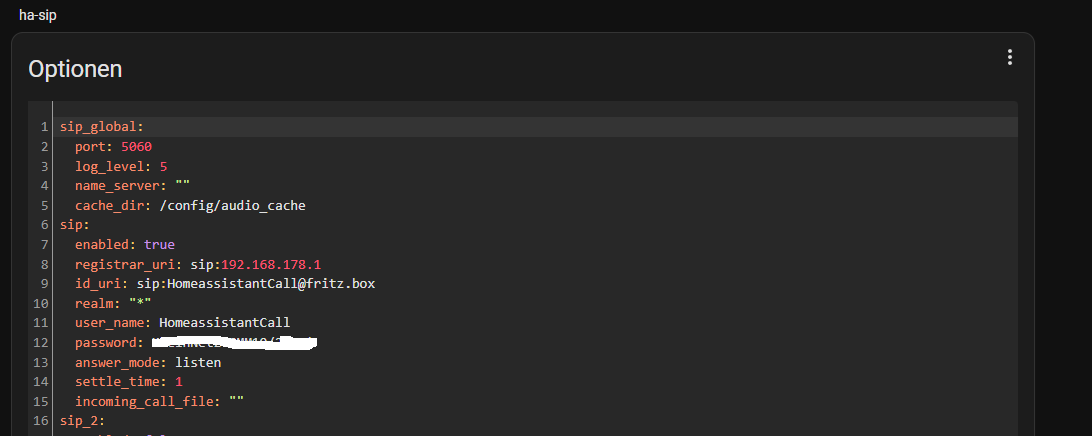Screen dimensions: 1092x436
Task: Click the Optionen card heading
Action: (75, 69)
